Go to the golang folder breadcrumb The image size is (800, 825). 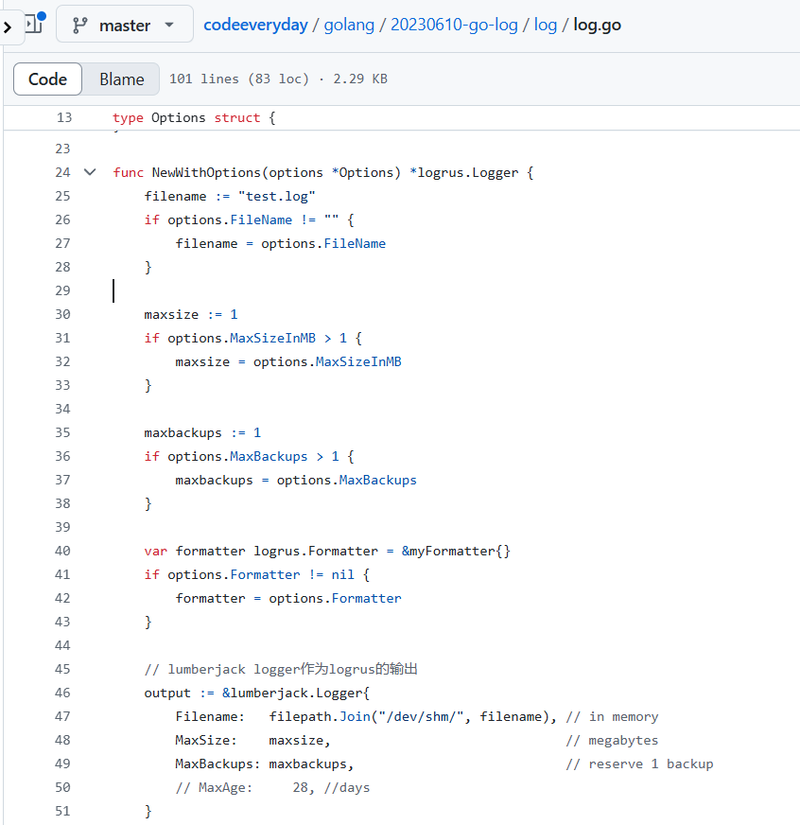click(x=349, y=25)
